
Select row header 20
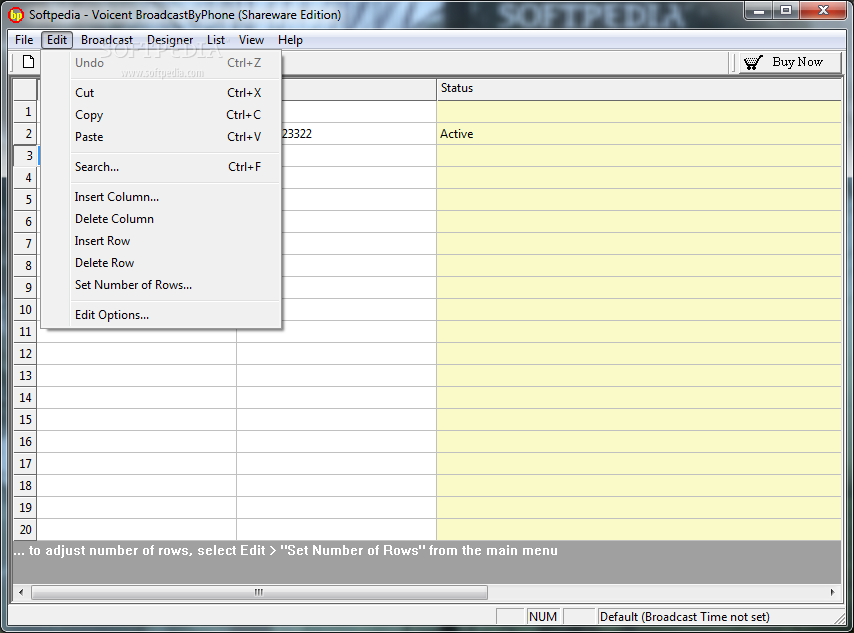click(x=25, y=529)
